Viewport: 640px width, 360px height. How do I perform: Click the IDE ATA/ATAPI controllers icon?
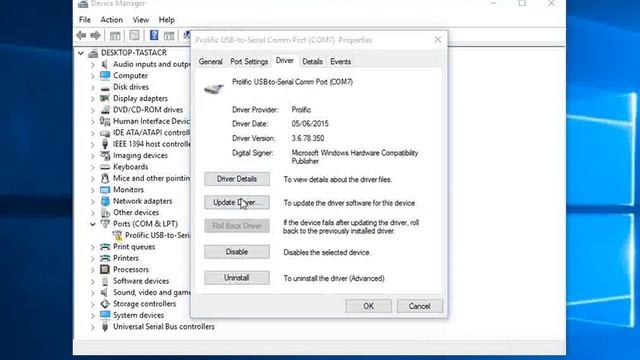(105, 133)
